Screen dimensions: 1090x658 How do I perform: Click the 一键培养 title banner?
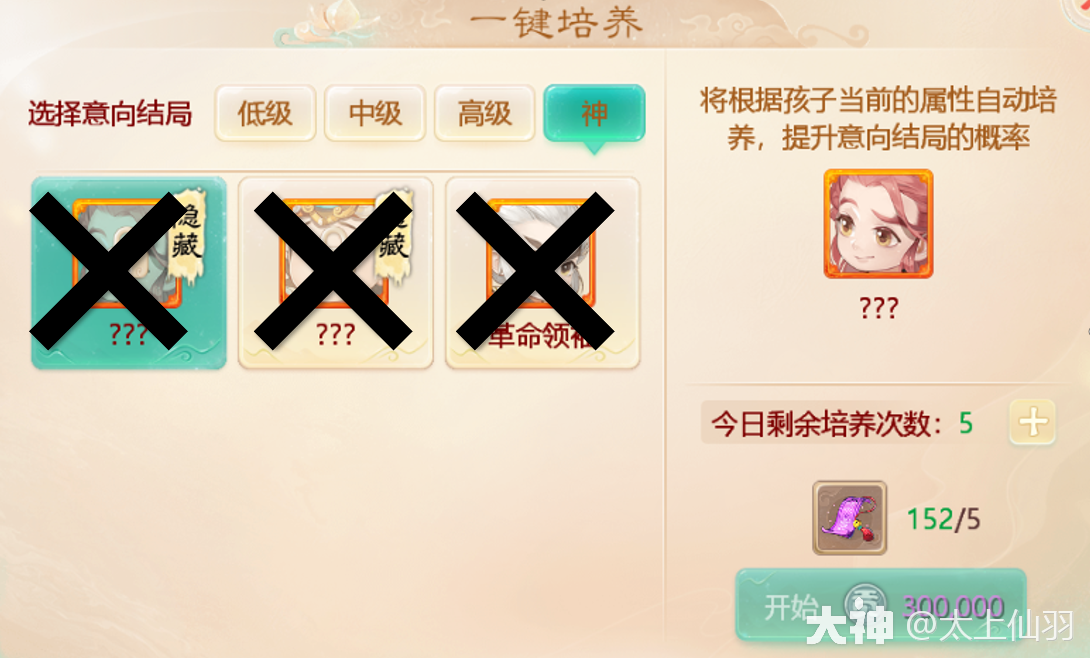coord(556,22)
